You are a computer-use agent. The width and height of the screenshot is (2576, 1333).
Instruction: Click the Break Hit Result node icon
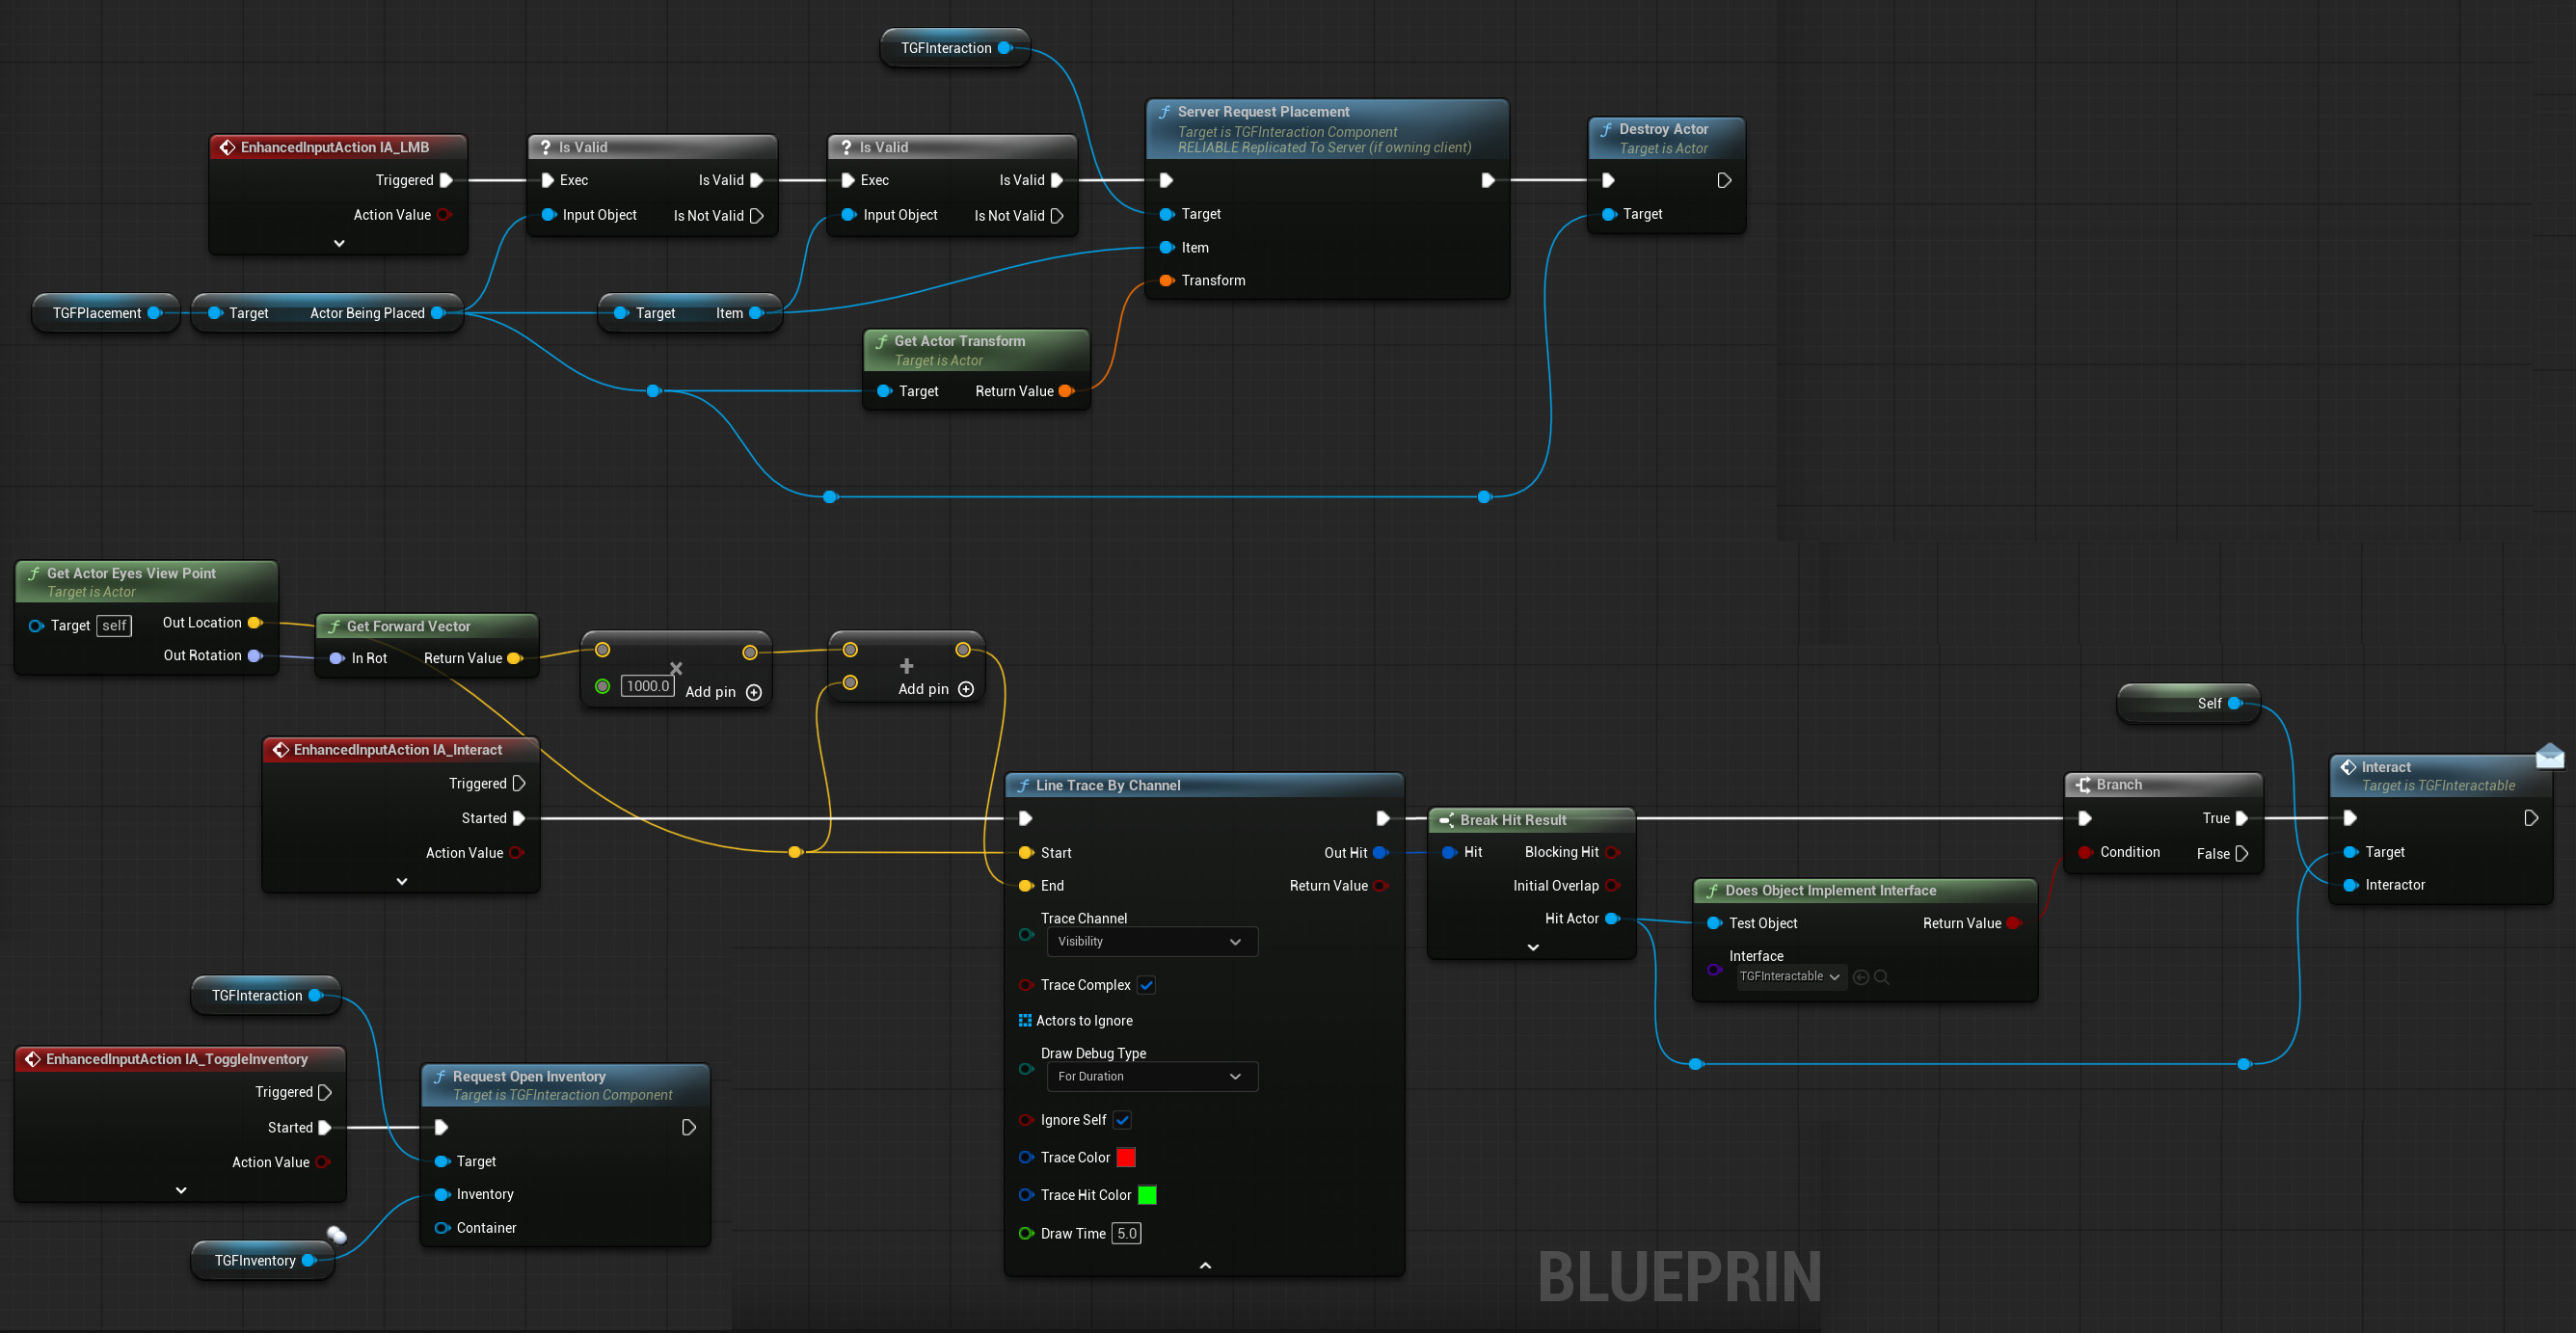pos(1446,820)
